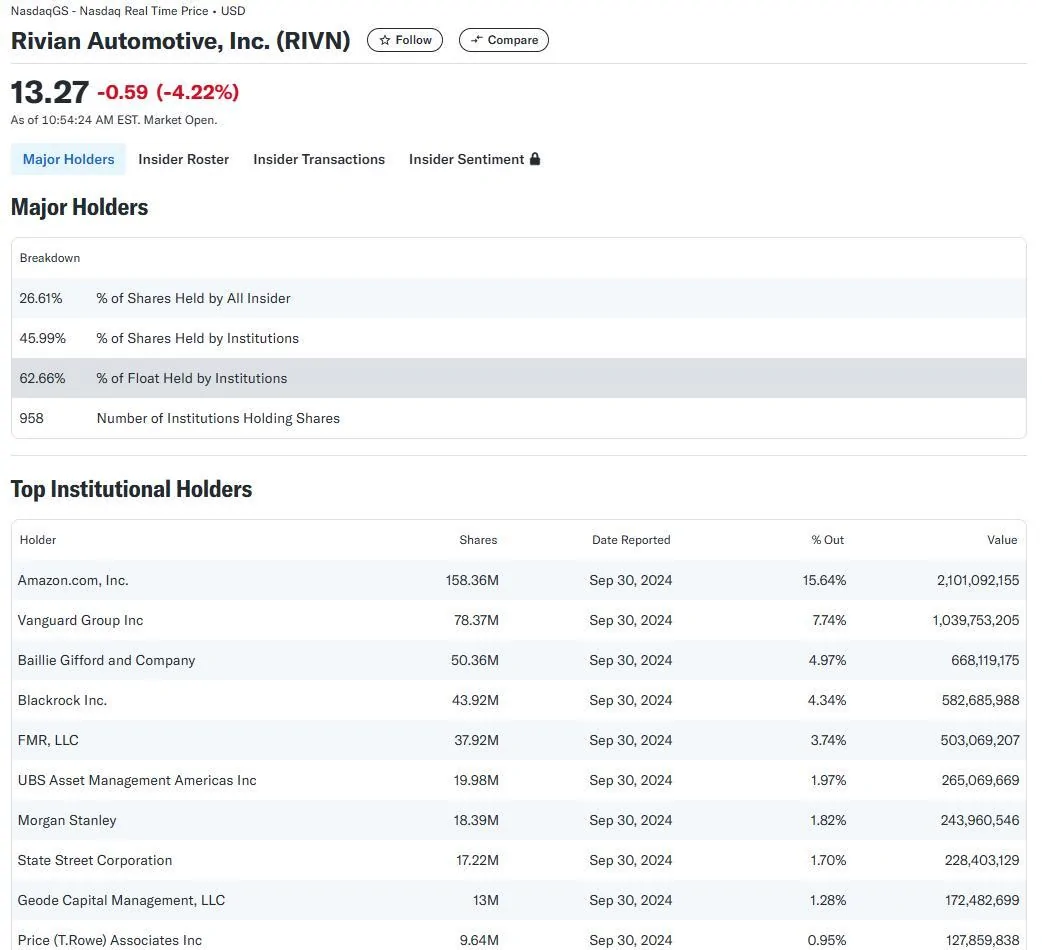Click the Value column header
This screenshot has height=950, width=1042.
[1002, 540]
